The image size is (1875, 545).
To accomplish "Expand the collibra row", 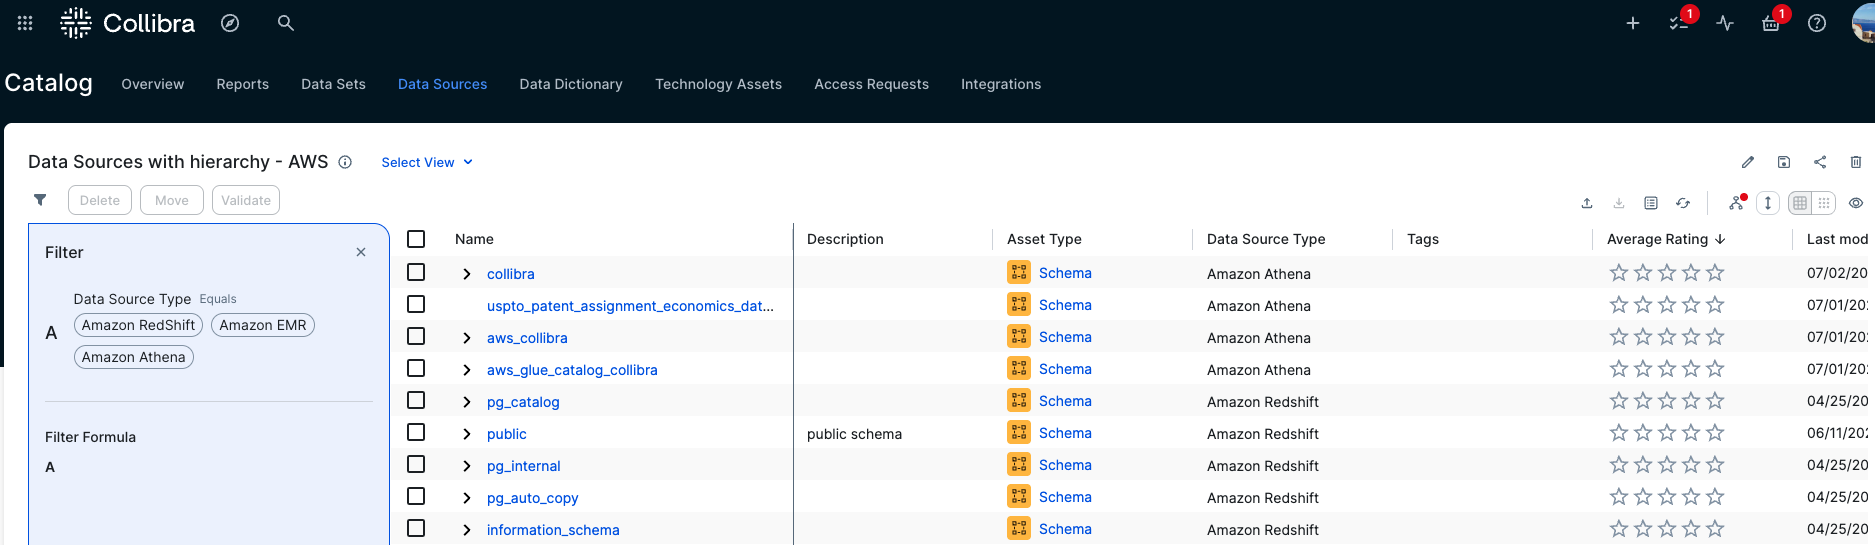I will click(x=466, y=274).
